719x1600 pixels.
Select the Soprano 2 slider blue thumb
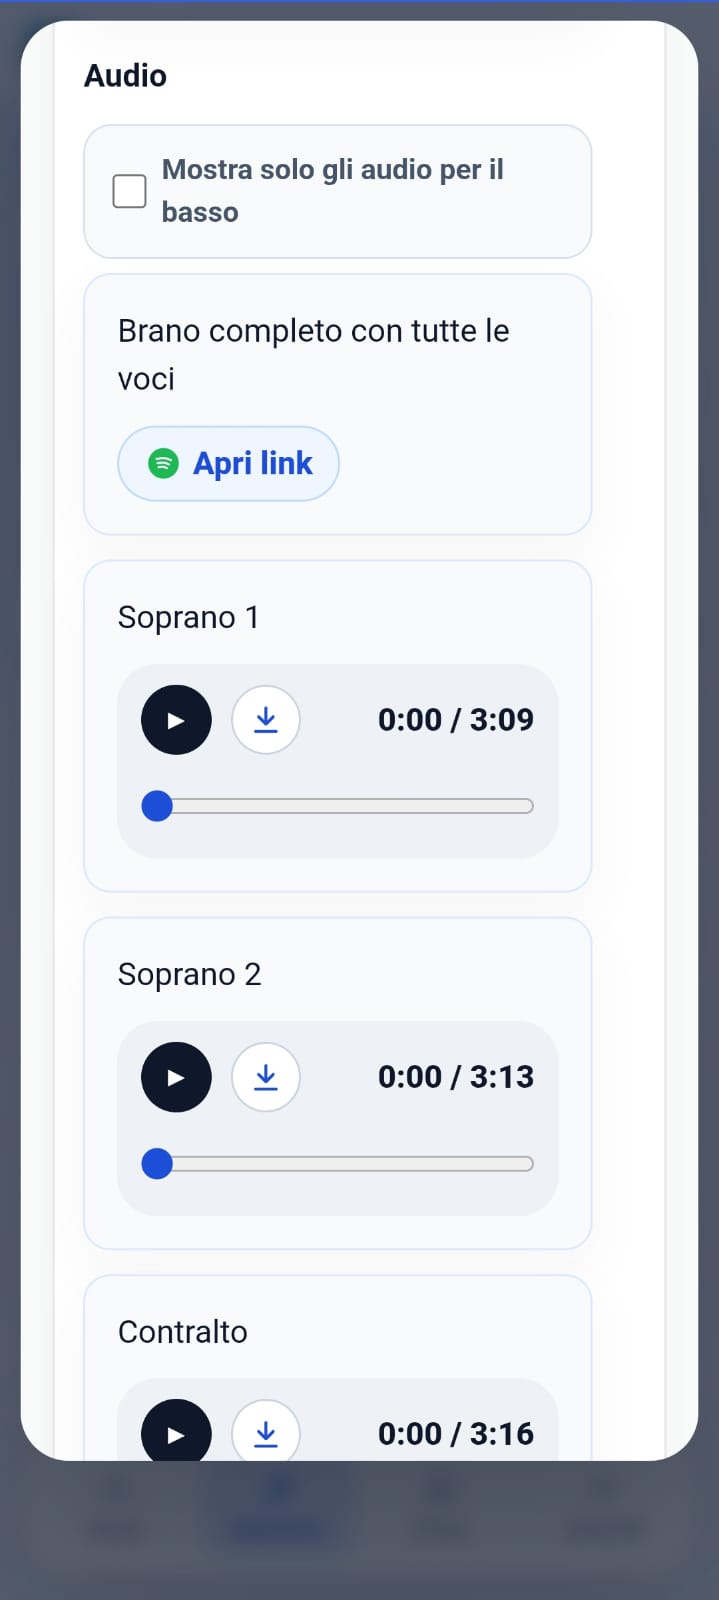[157, 1163]
